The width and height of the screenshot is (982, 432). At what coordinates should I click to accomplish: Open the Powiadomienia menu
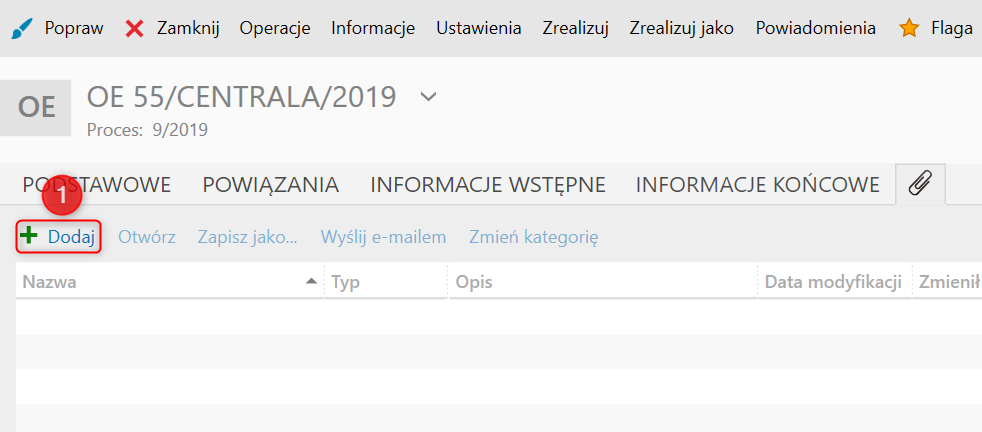(x=815, y=28)
